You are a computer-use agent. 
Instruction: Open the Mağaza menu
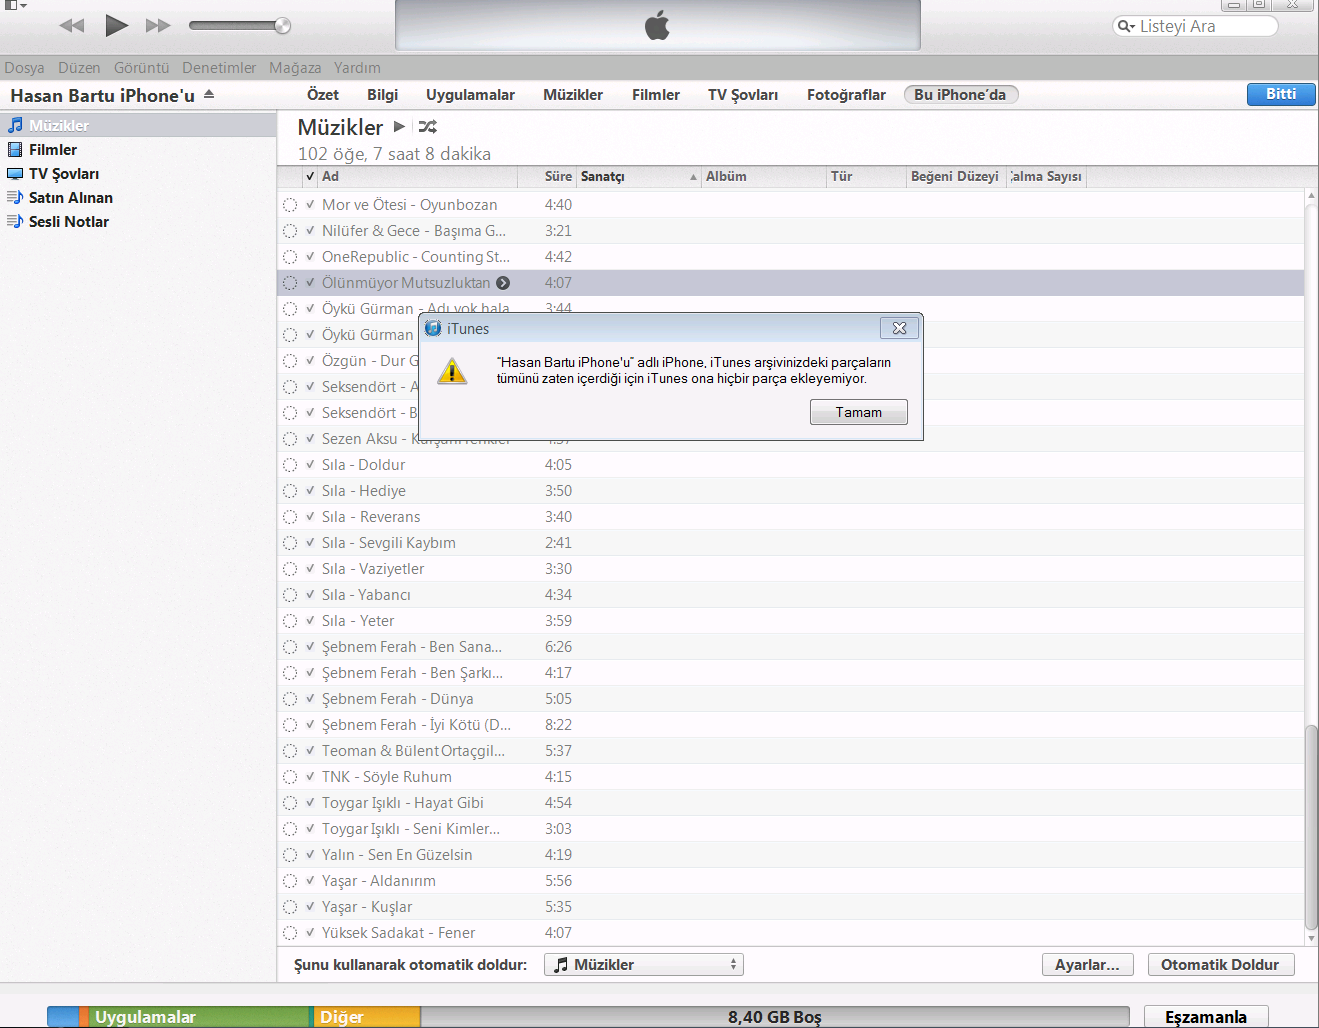(x=295, y=68)
